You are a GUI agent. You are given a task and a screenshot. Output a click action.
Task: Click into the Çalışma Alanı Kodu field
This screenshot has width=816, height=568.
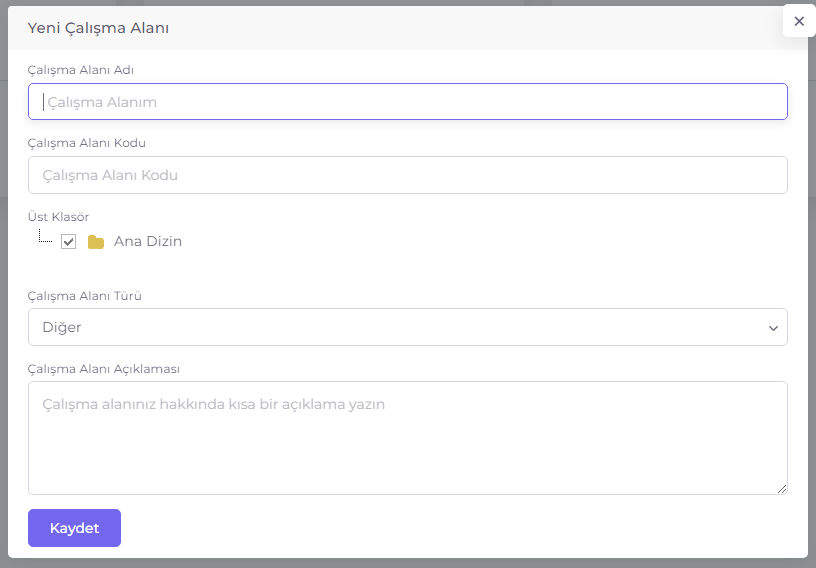(x=407, y=175)
